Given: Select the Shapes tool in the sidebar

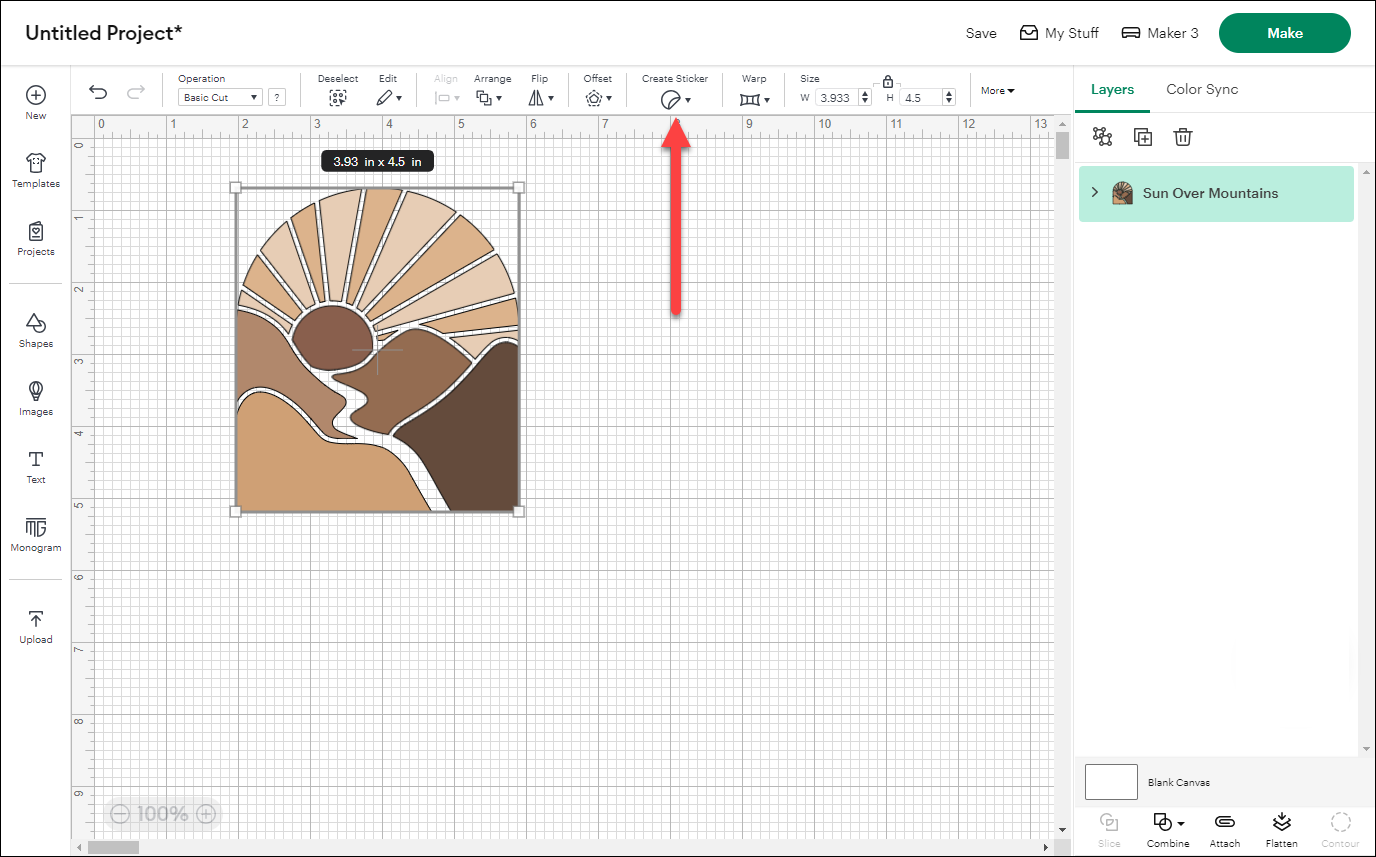Looking at the screenshot, I should tap(35, 328).
